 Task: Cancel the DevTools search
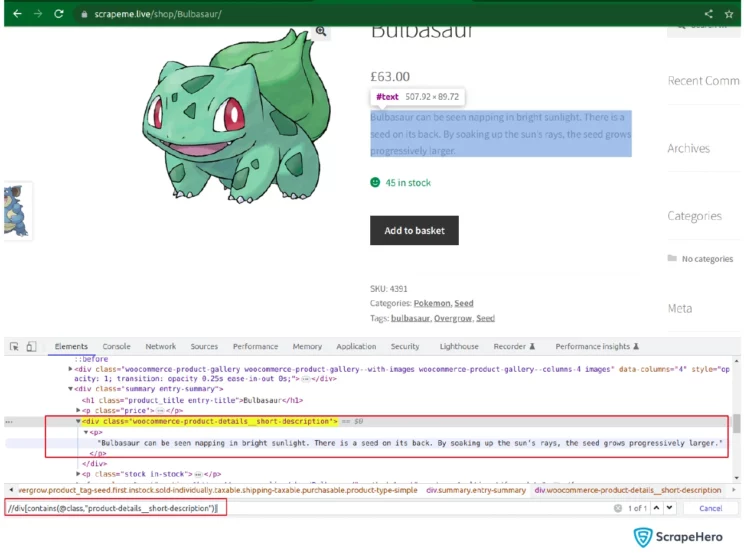pos(710,508)
